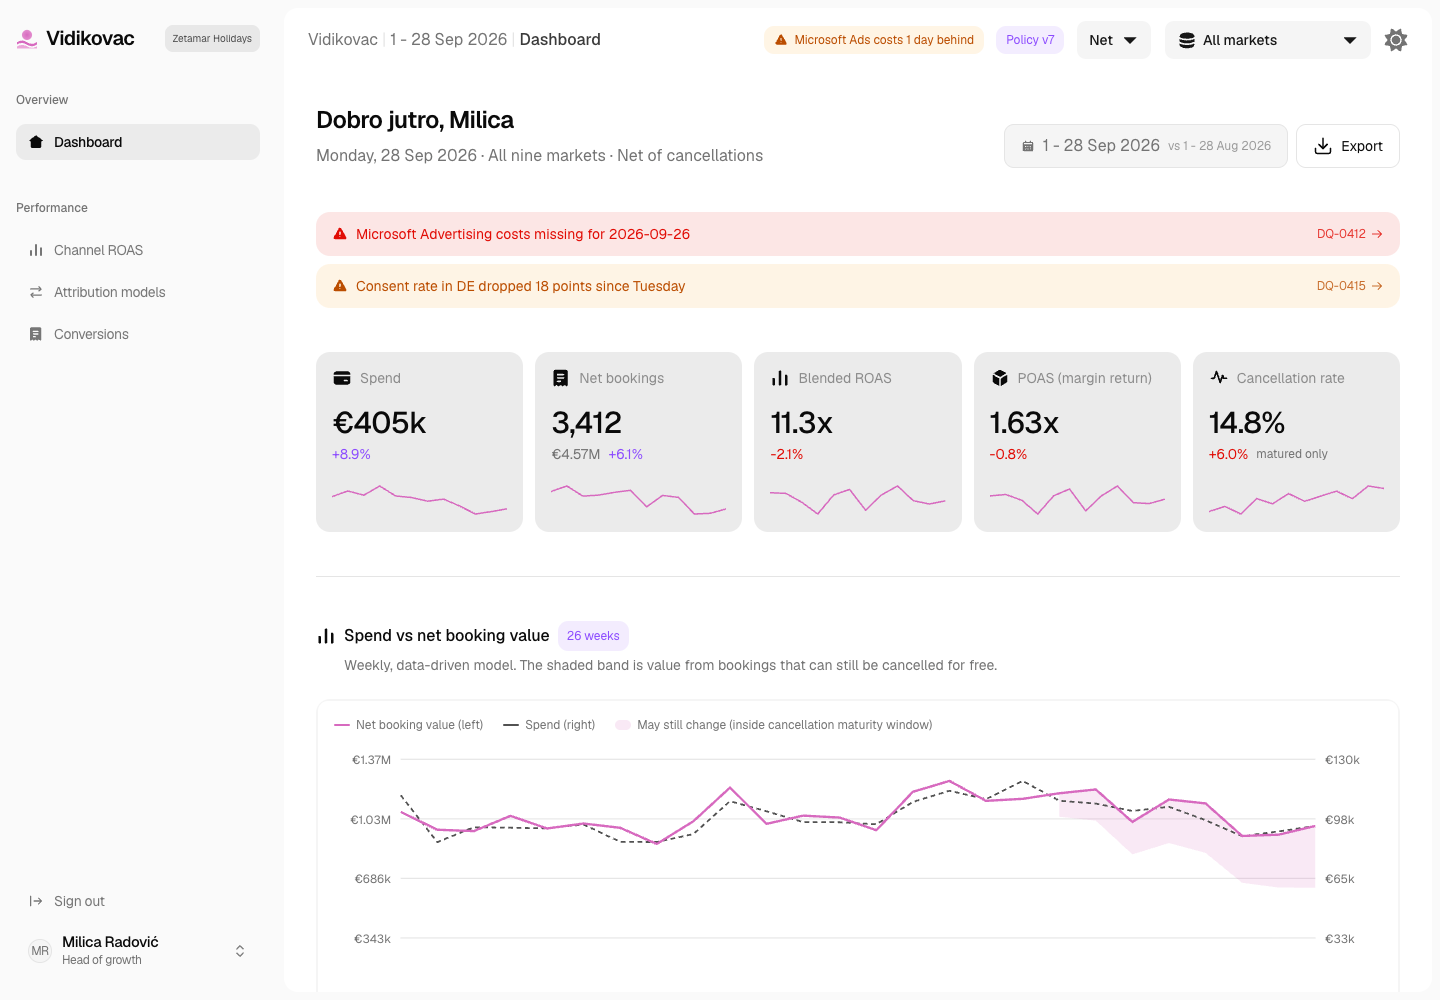Click the Vidikovac logo icon
The width and height of the screenshot is (1440, 1000).
click(27, 39)
